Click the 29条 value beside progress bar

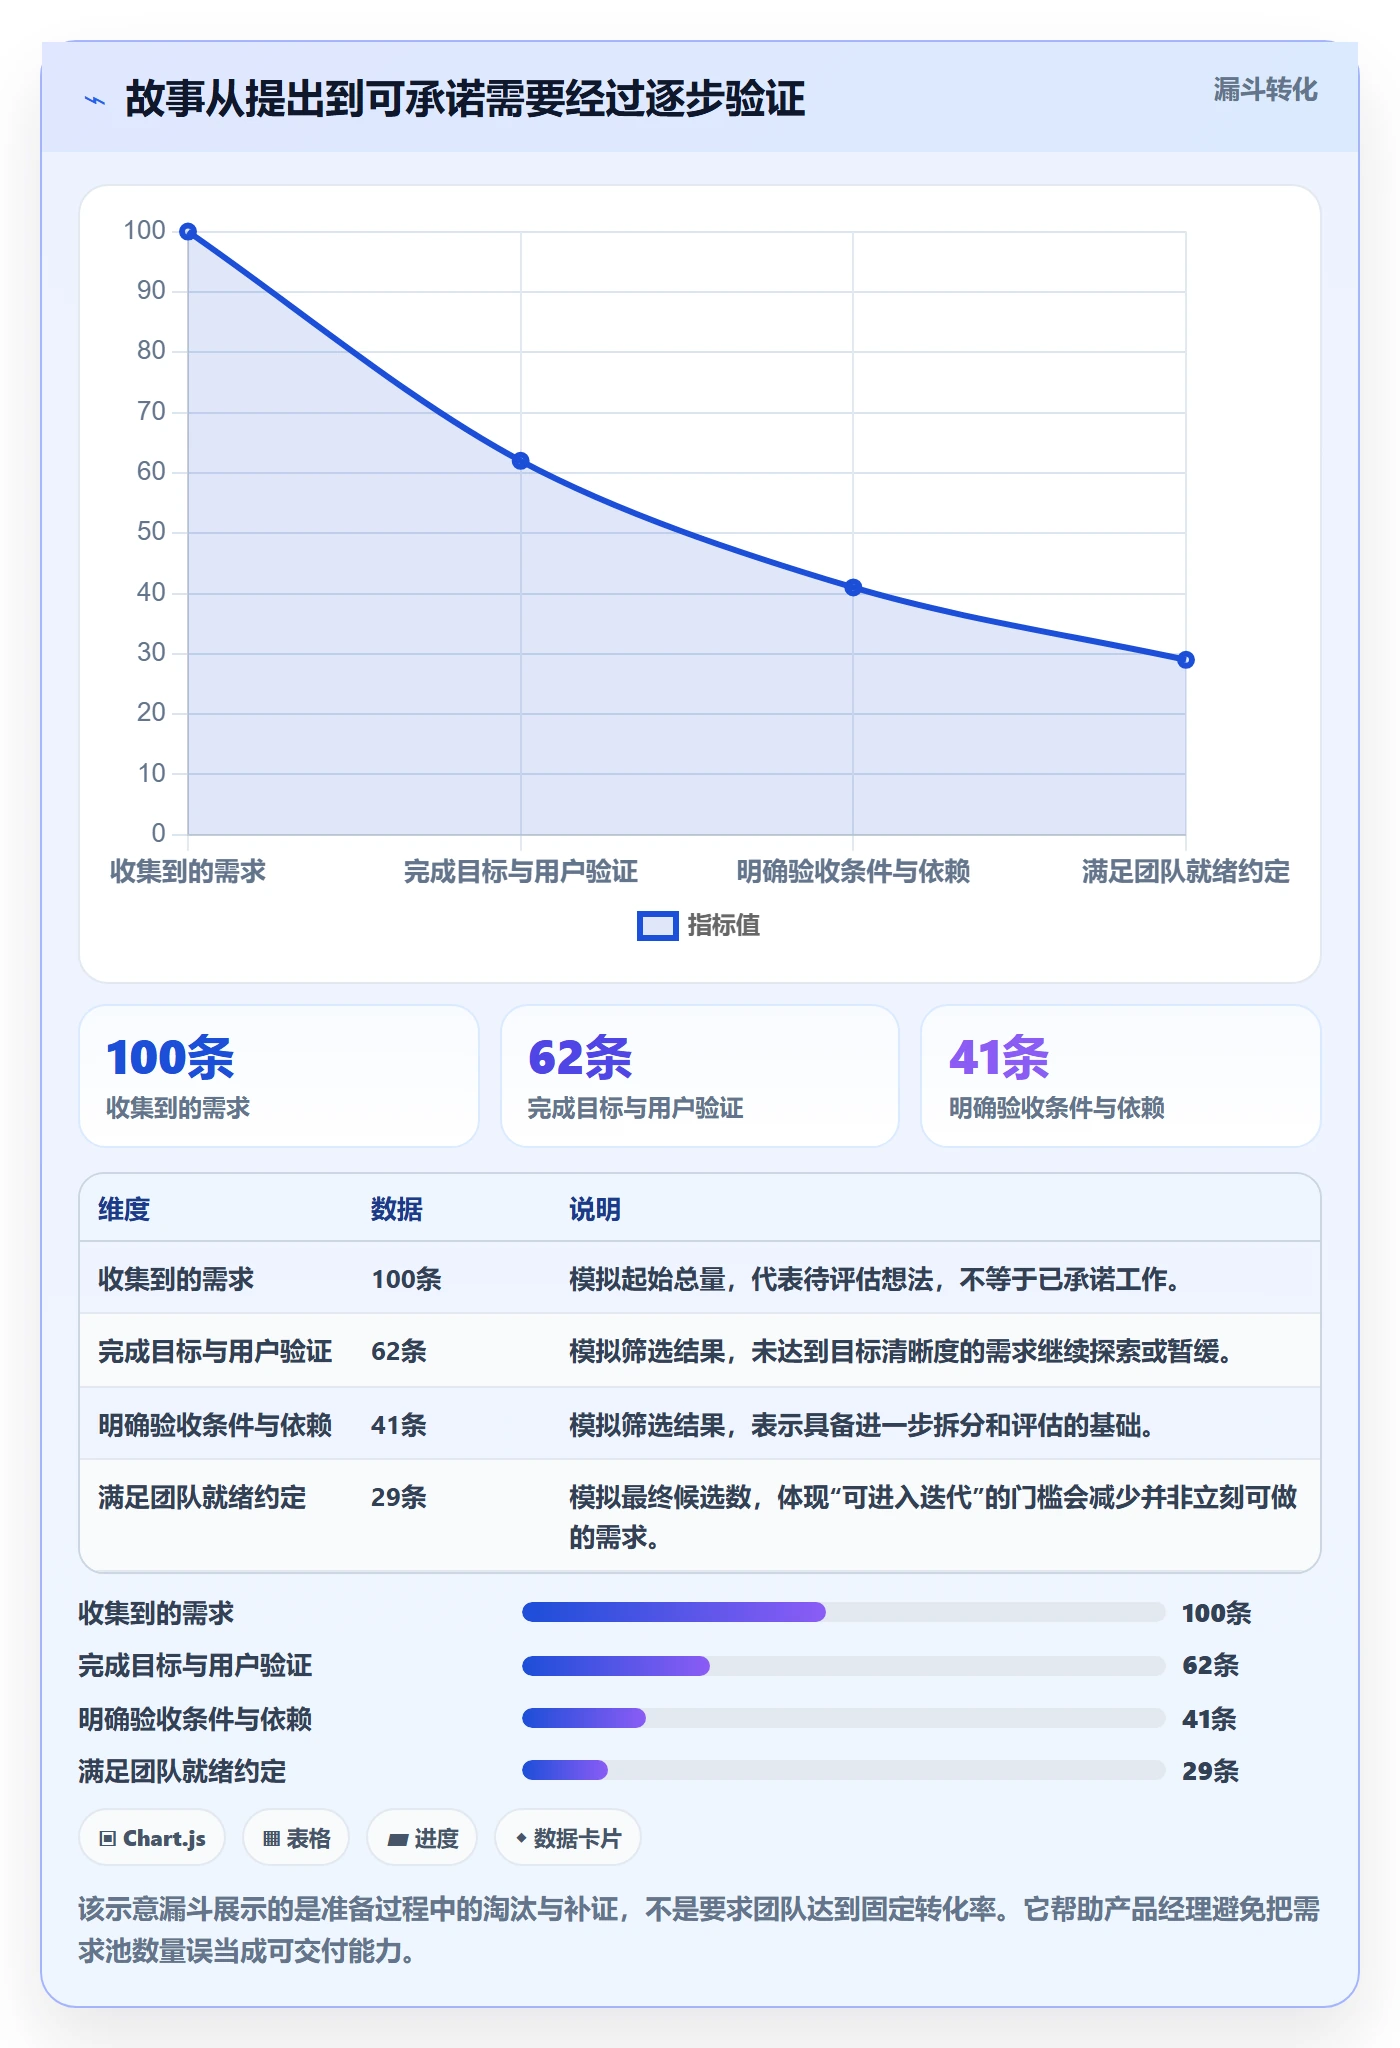pos(1210,1772)
